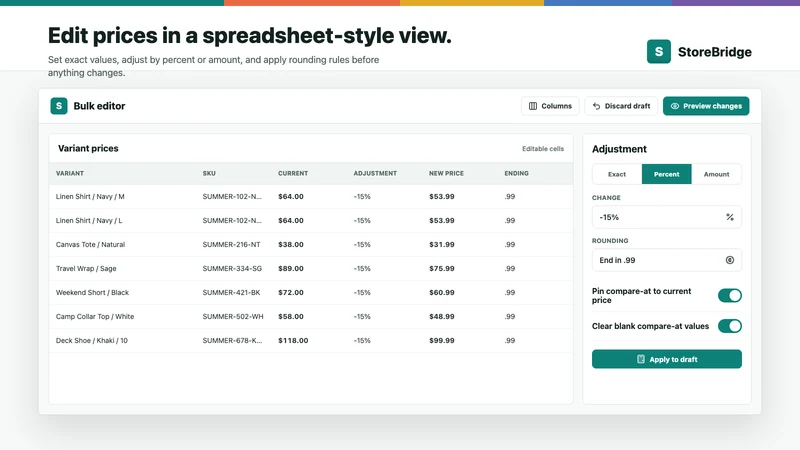This screenshot has width=800, height=450.
Task: Click the SKU column header
Action: coord(209,173)
